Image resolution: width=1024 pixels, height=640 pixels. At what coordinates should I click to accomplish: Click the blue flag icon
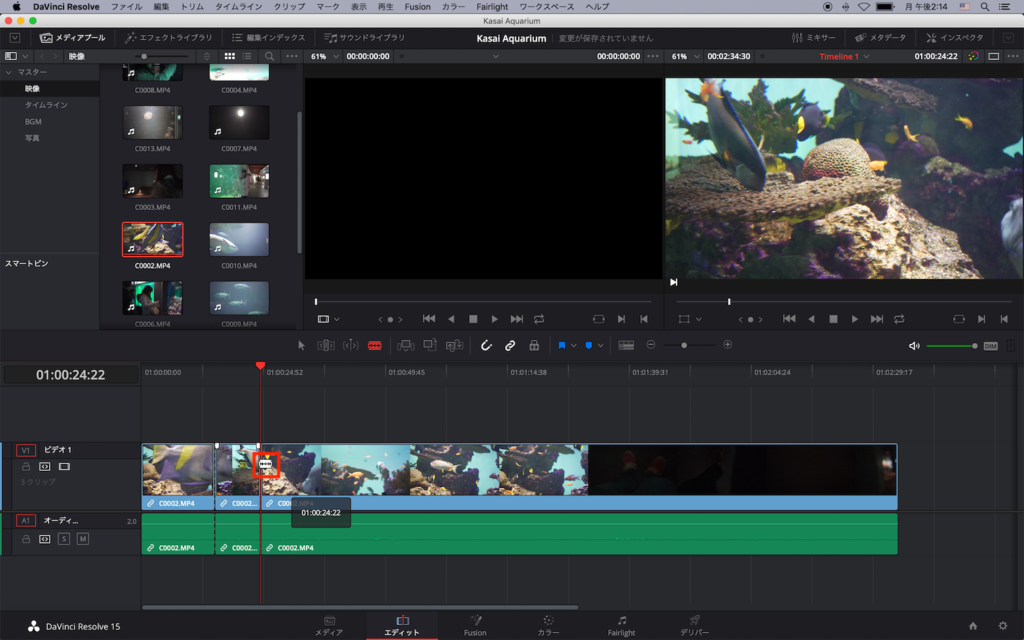[x=562, y=345]
